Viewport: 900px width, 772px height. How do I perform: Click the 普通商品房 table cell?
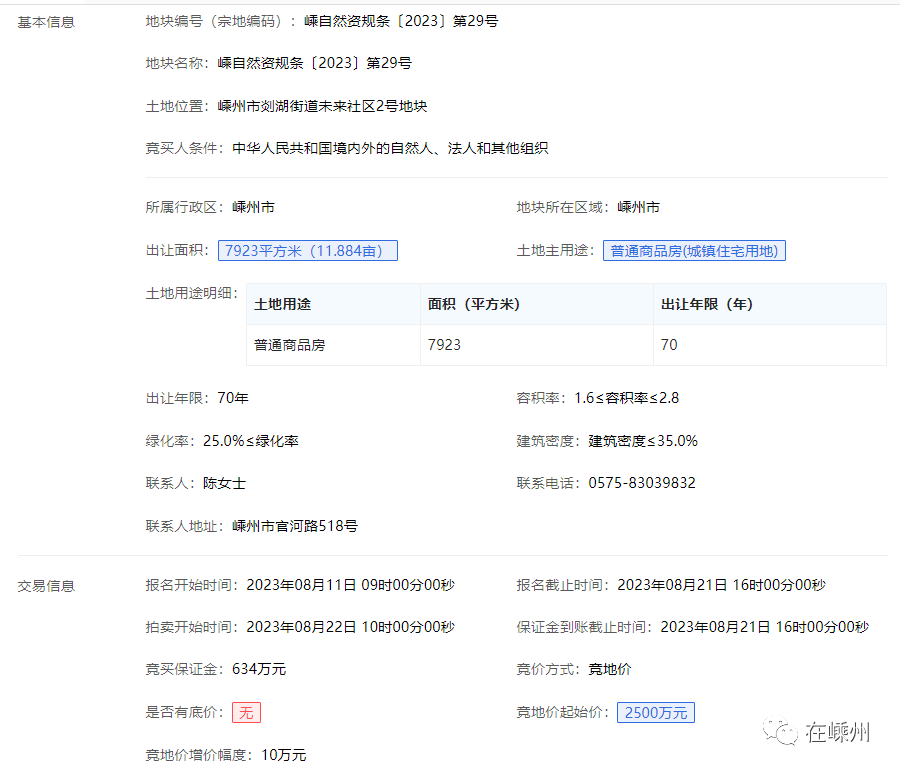click(290, 345)
